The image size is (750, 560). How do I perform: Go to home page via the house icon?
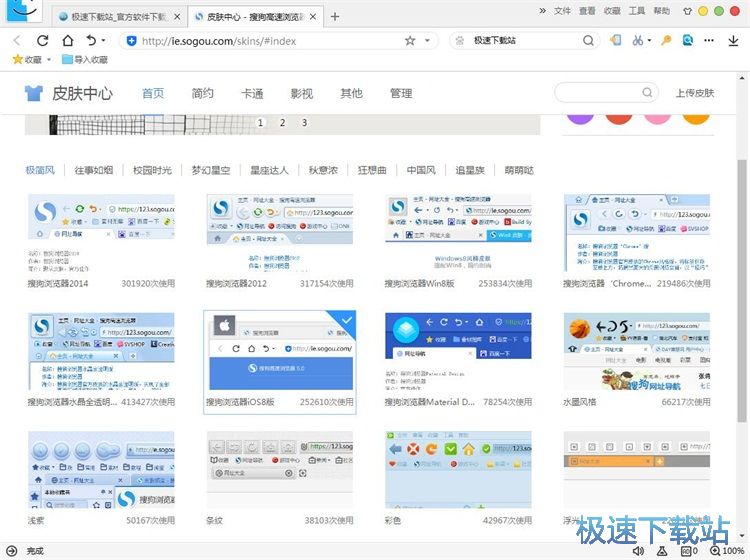coord(68,41)
